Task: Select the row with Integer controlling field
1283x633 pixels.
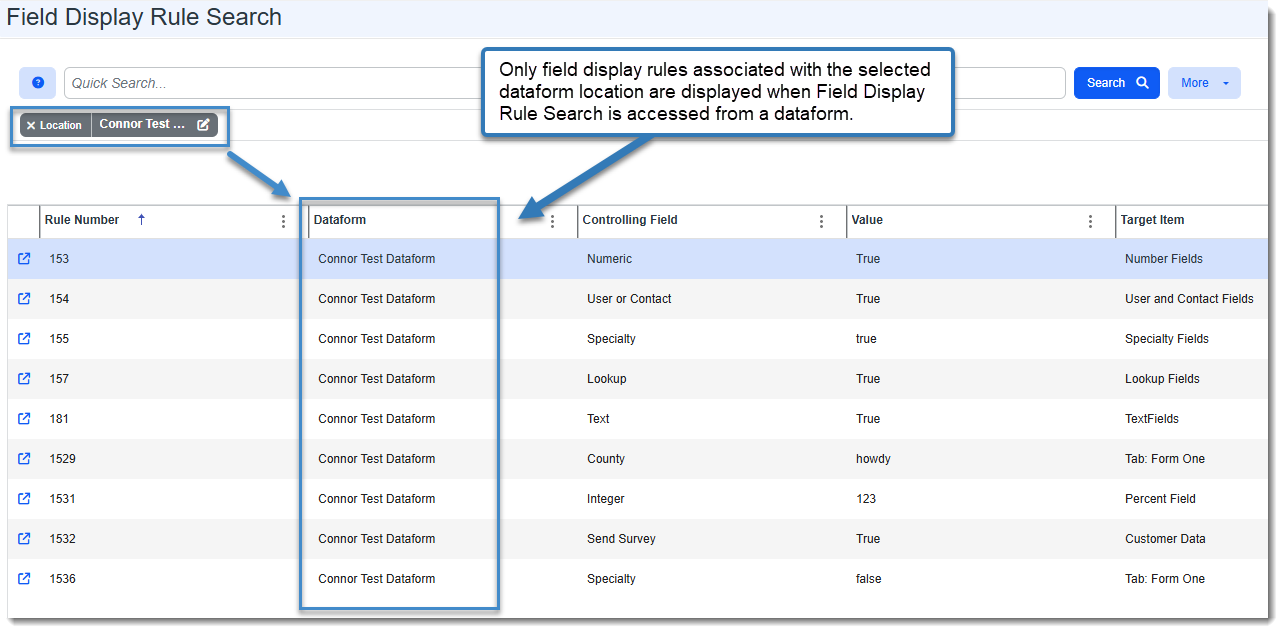Action: tap(606, 499)
